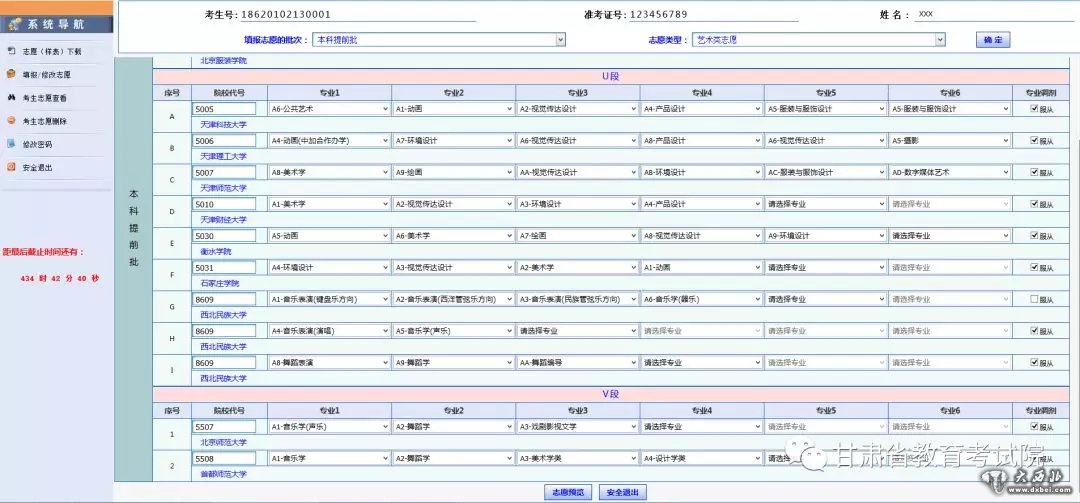Screen dimensions: 1080x503
Task: Open row A 专业1 dropdown showing A6-公共艺术
Action: tap(329, 109)
